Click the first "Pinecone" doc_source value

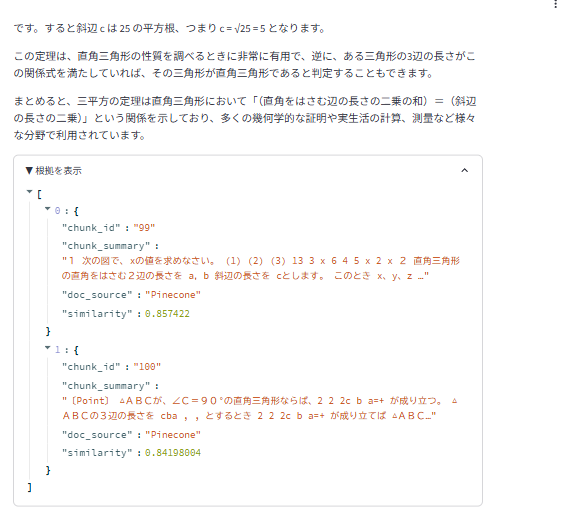pyautogui.click(x=173, y=295)
